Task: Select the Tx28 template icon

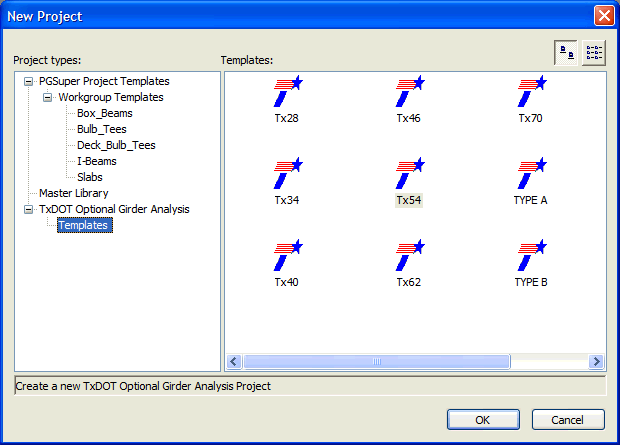Action: (287, 93)
